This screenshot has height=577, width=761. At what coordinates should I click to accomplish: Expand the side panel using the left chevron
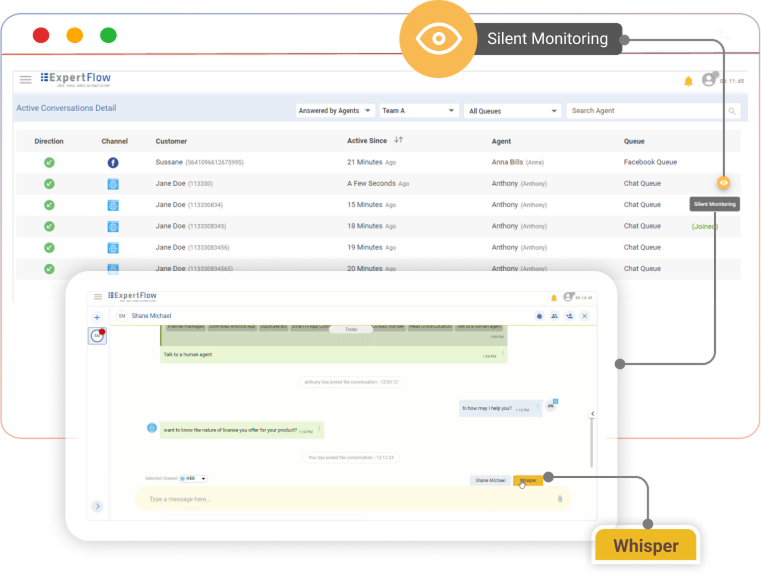point(592,413)
